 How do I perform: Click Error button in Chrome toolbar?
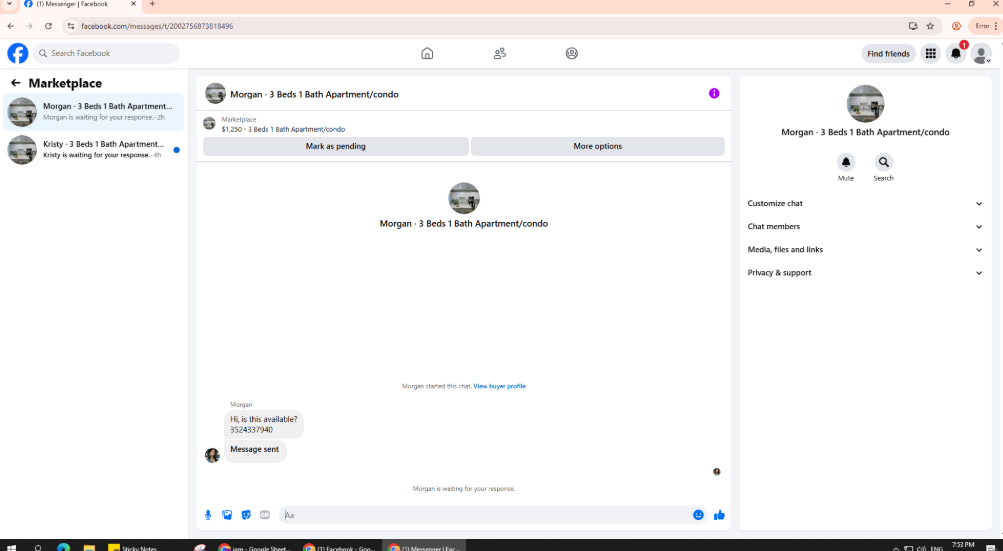pos(984,26)
